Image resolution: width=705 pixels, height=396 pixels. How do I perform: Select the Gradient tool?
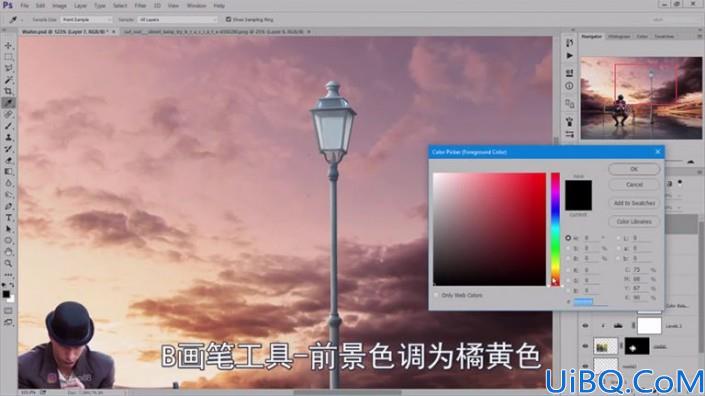coord(9,172)
